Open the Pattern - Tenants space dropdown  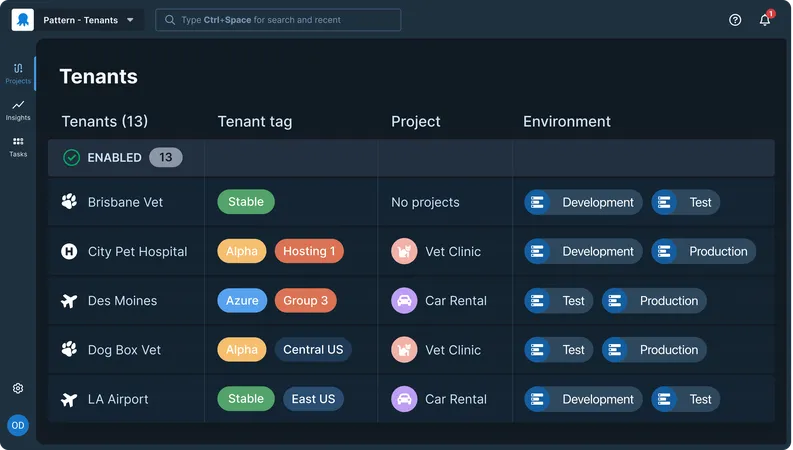click(x=90, y=20)
